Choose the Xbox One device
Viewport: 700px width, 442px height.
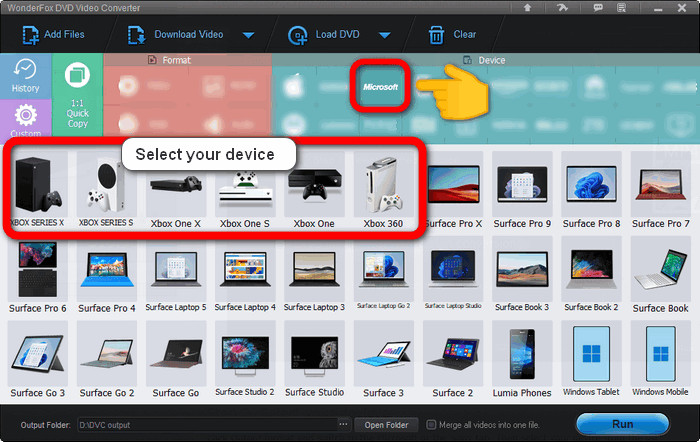(x=314, y=190)
